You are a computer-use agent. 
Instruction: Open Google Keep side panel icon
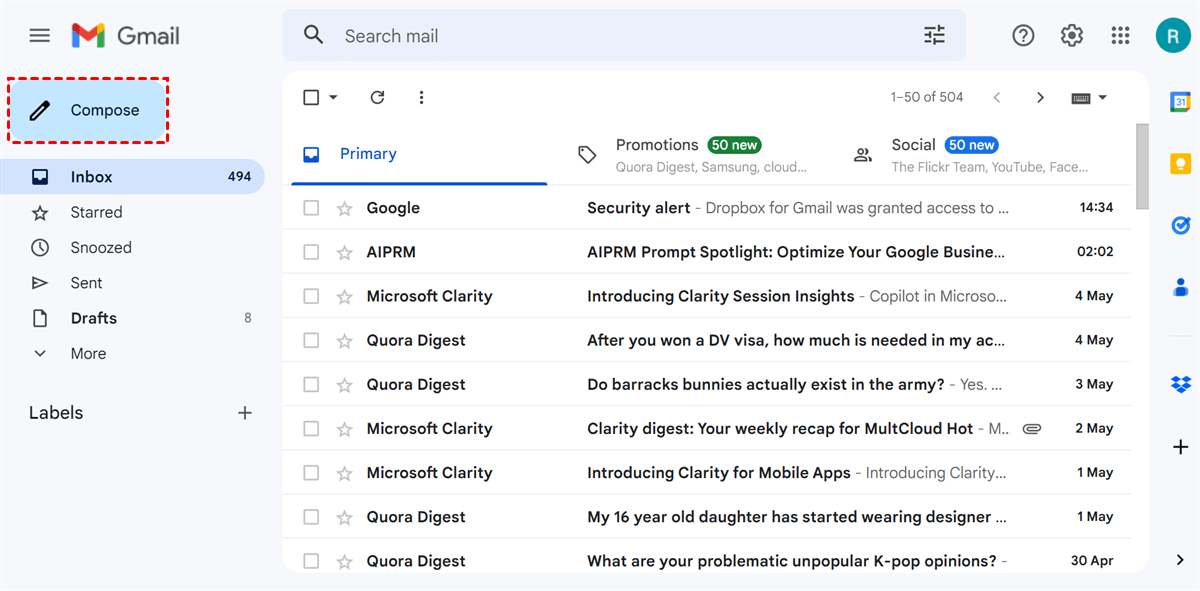tap(1180, 164)
